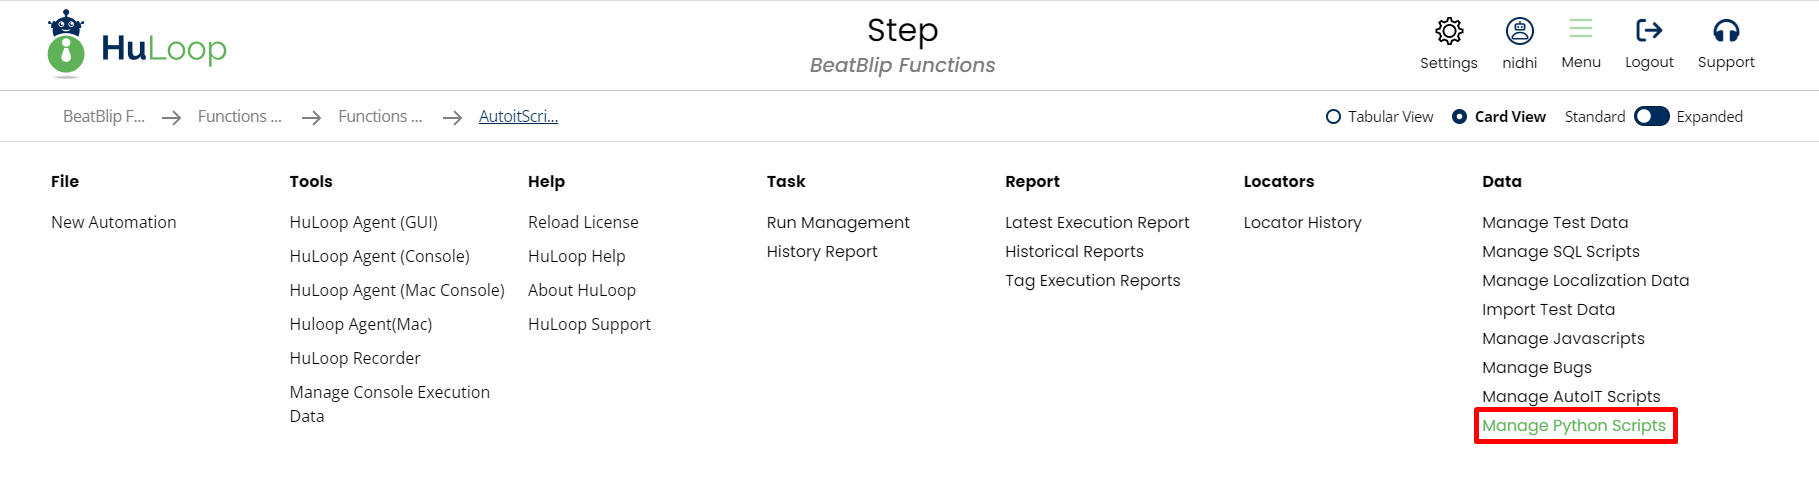This screenshot has width=1819, height=486.
Task: Open Manage SQL Scripts under Data
Action: point(1560,251)
